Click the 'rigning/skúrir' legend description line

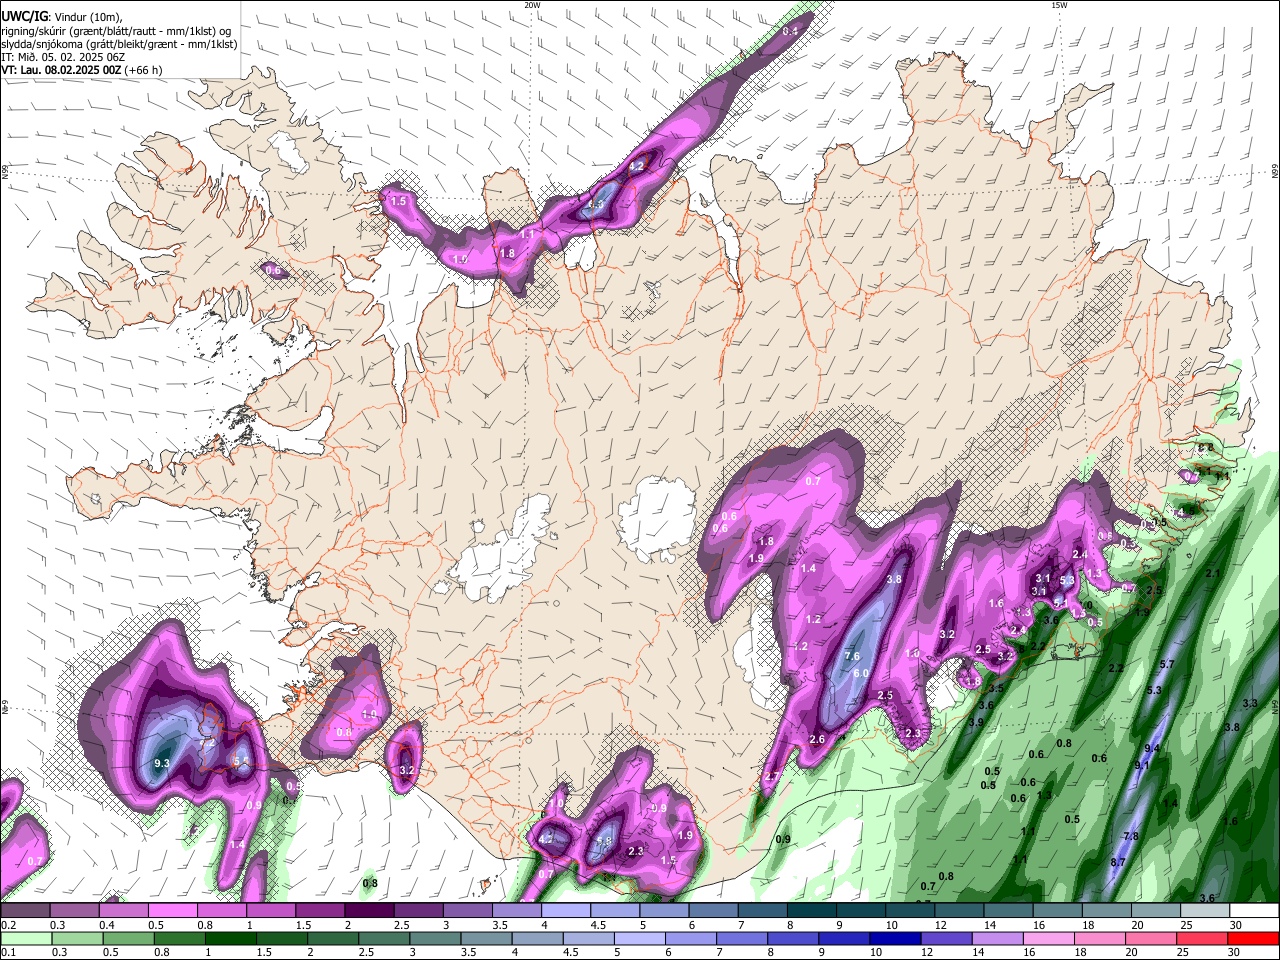116,31
